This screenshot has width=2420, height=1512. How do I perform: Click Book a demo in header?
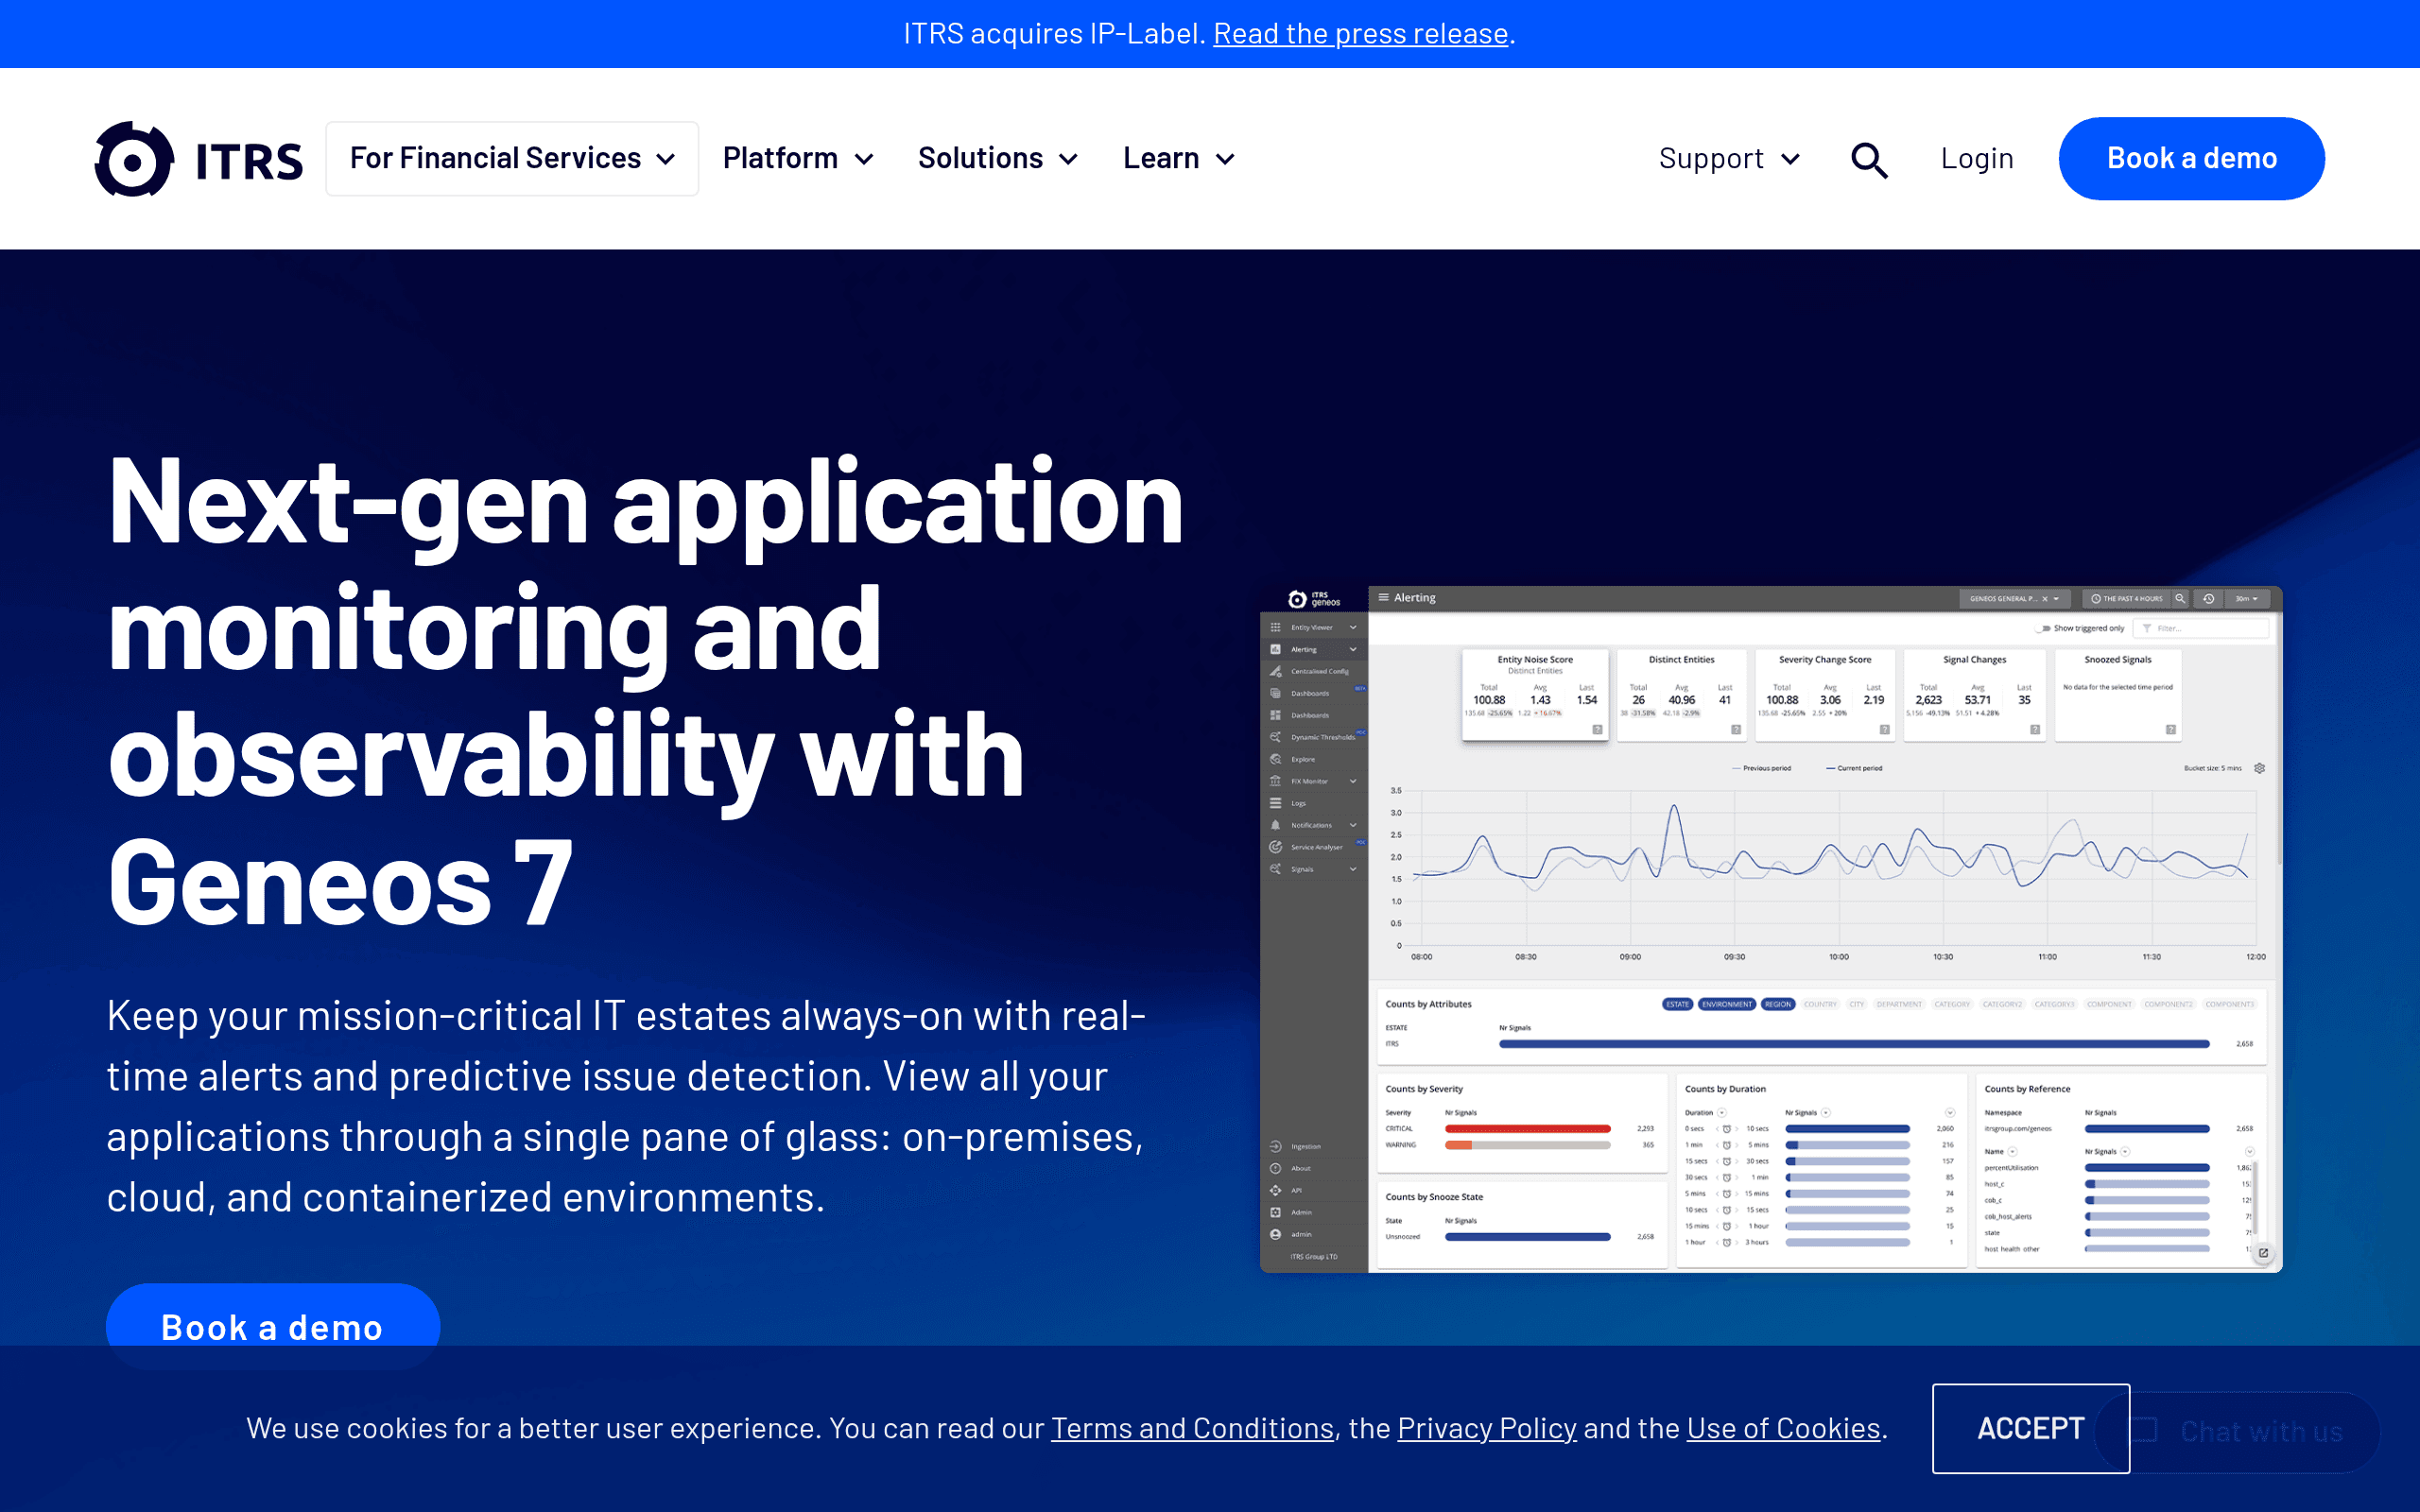click(2191, 159)
